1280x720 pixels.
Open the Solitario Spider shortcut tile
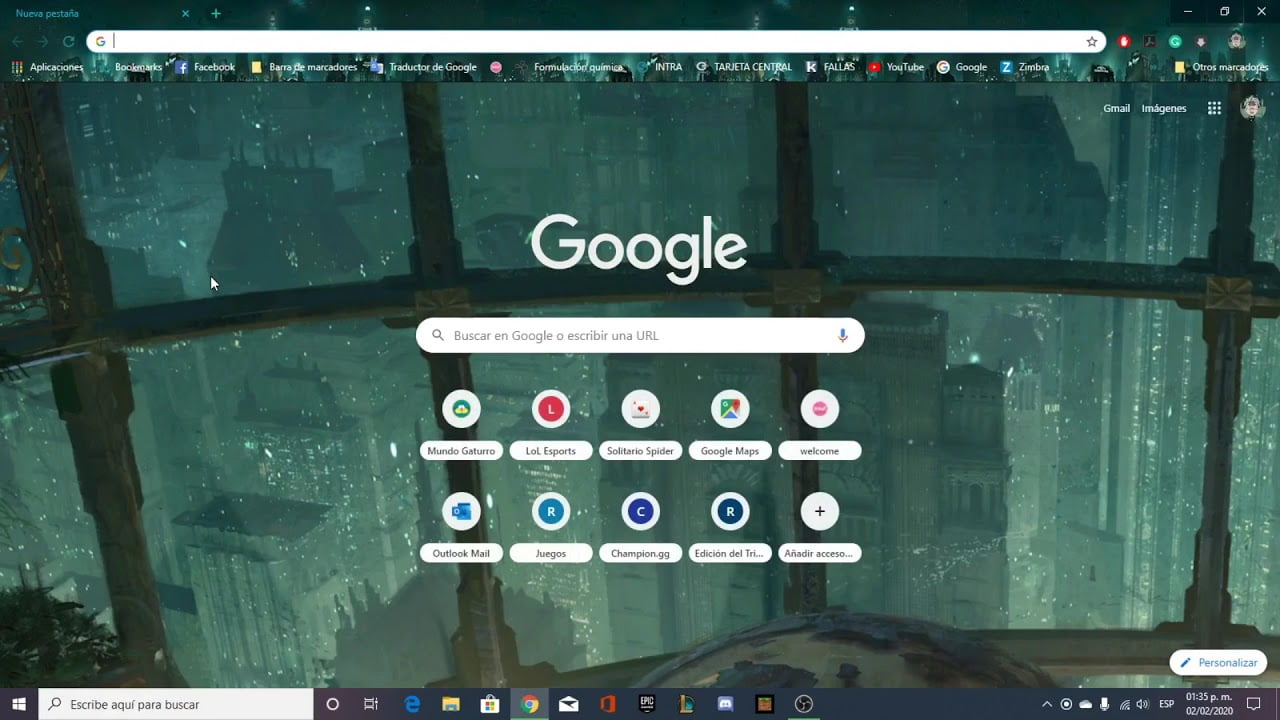(640, 425)
